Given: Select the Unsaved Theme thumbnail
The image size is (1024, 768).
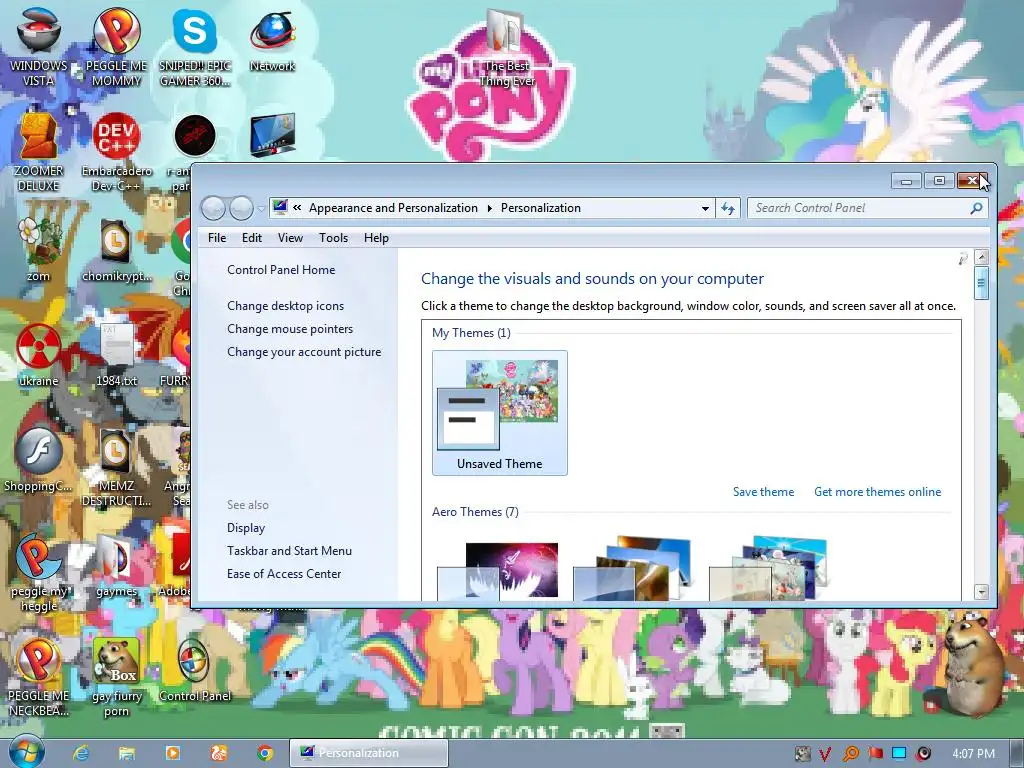Looking at the screenshot, I should coord(500,413).
